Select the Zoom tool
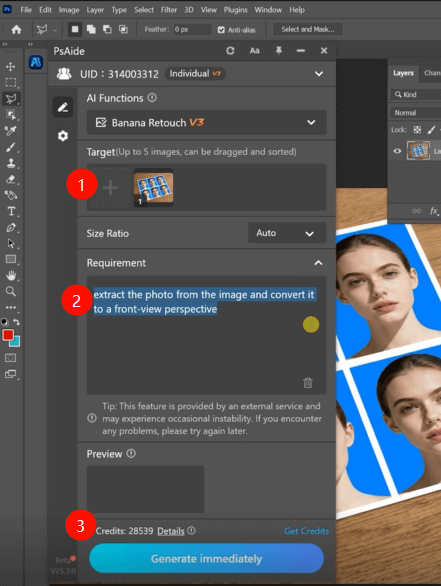 pyautogui.click(x=11, y=292)
